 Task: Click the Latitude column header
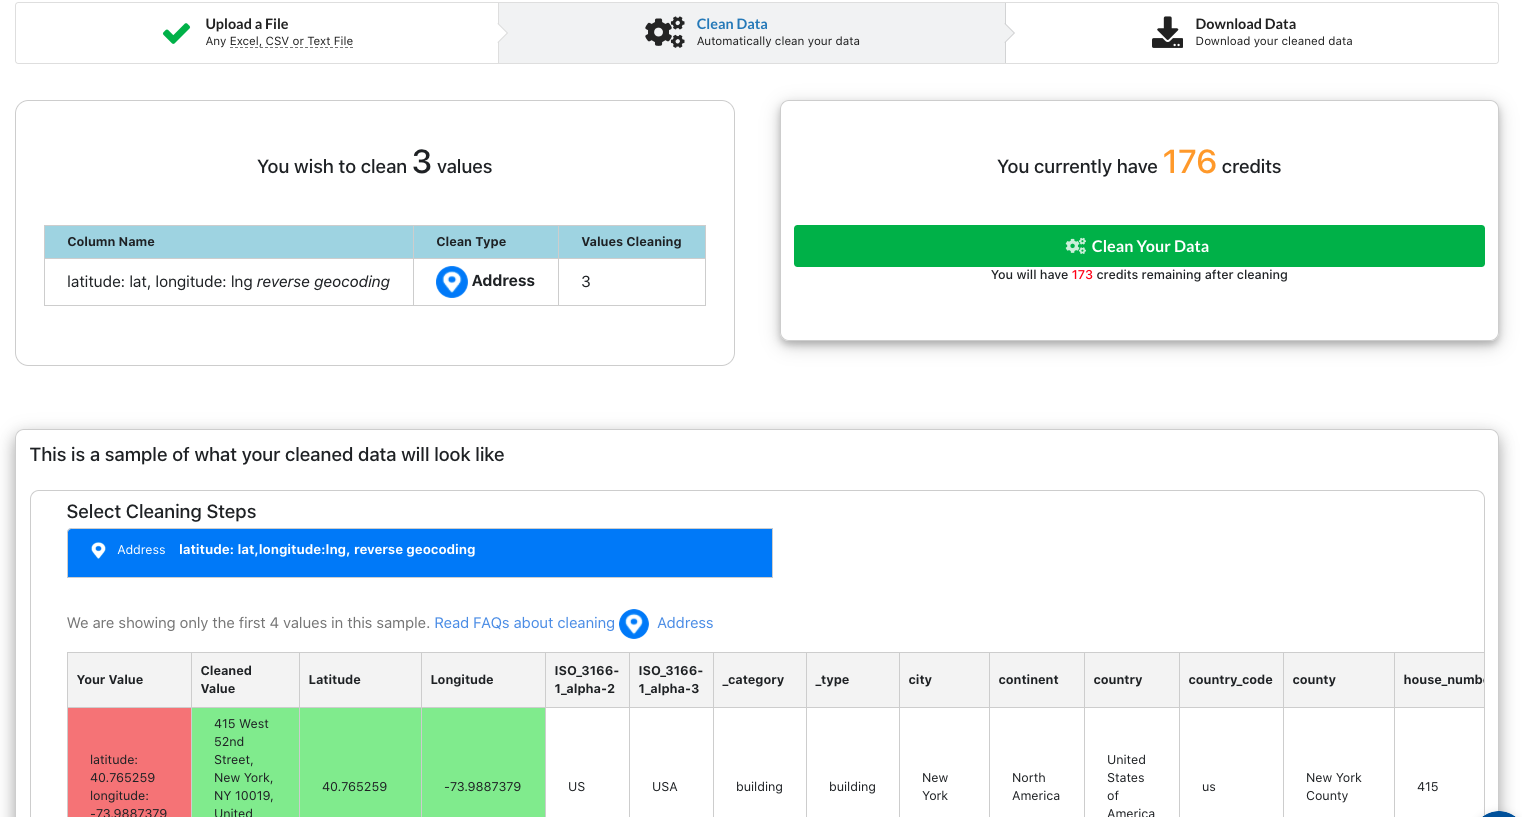tap(360, 680)
